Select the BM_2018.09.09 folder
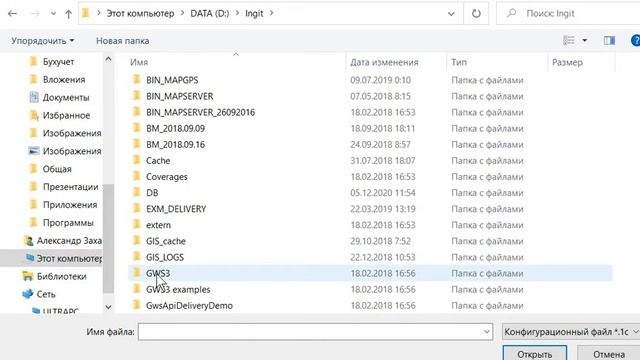Screen dimensions: 640x360 (x=175, y=129)
